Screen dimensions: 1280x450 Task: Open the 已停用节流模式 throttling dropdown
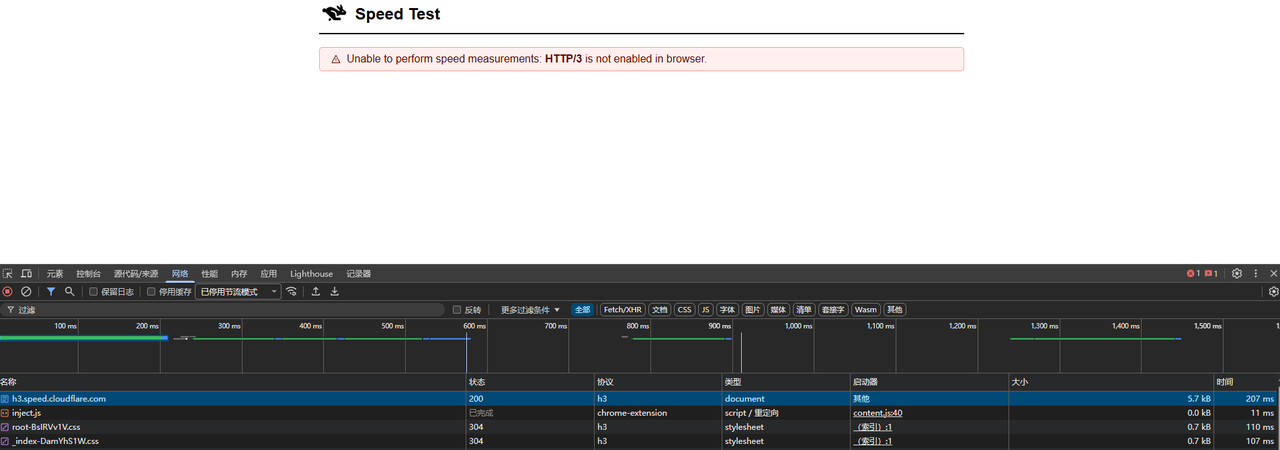point(238,292)
